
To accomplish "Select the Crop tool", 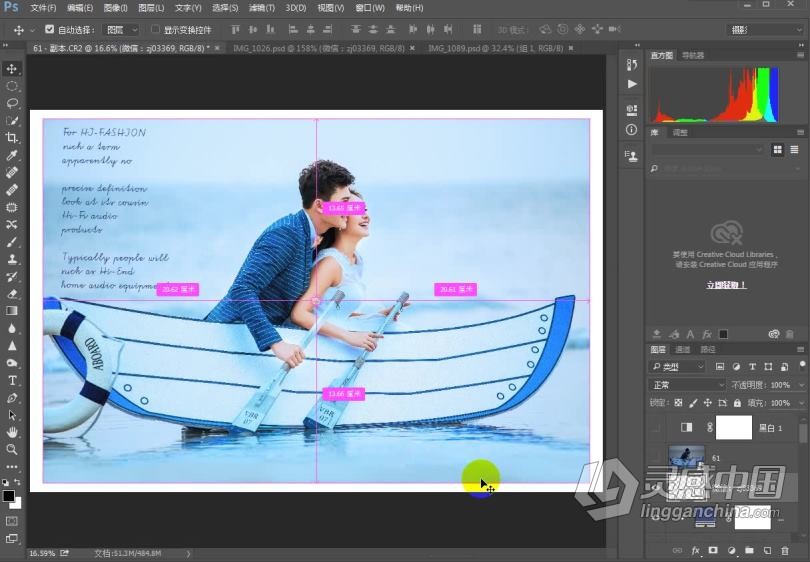I will coord(11,137).
